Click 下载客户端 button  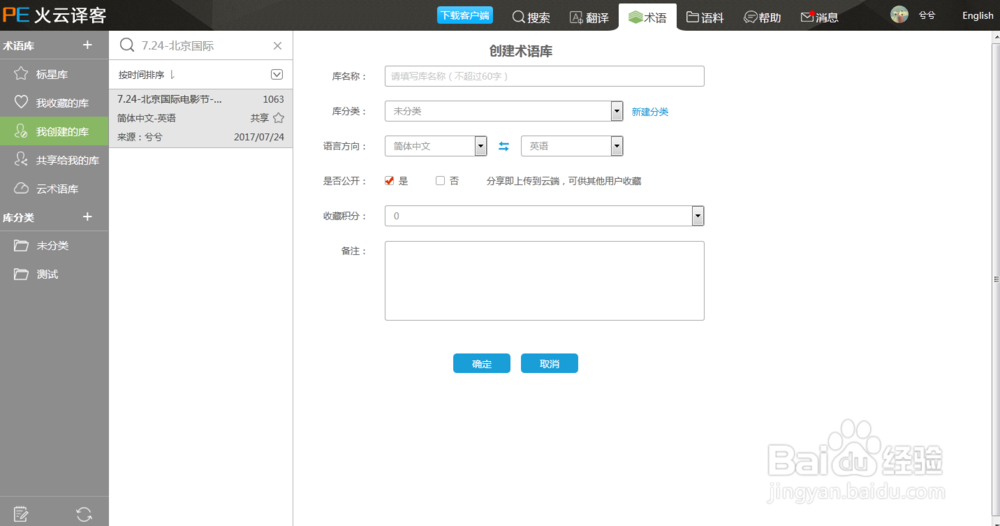pyautogui.click(x=465, y=15)
